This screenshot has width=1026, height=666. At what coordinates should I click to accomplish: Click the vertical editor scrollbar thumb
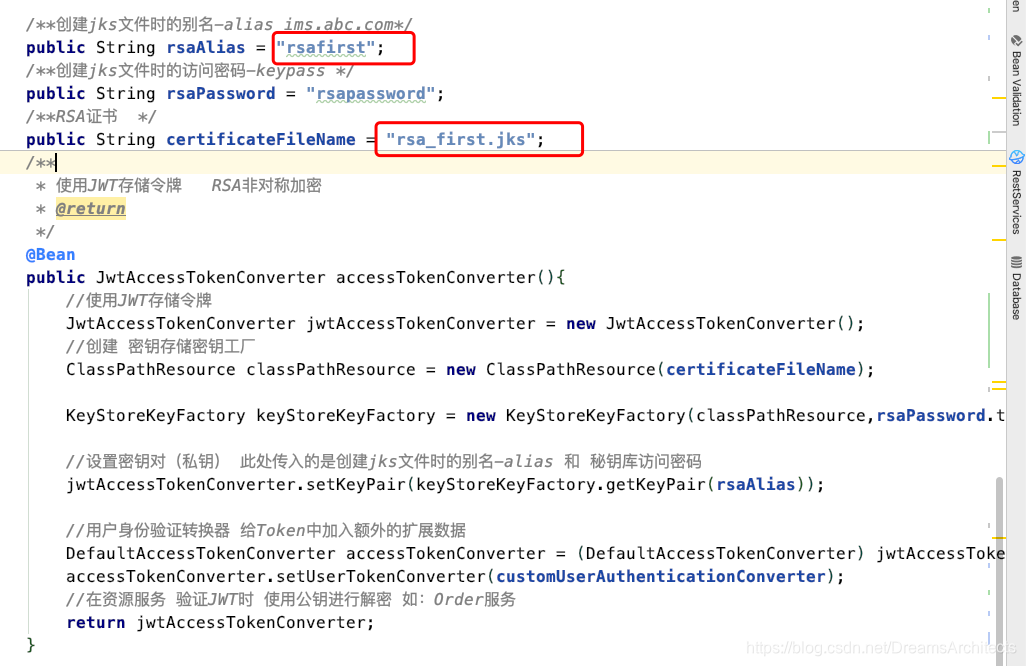[x=999, y=570]
